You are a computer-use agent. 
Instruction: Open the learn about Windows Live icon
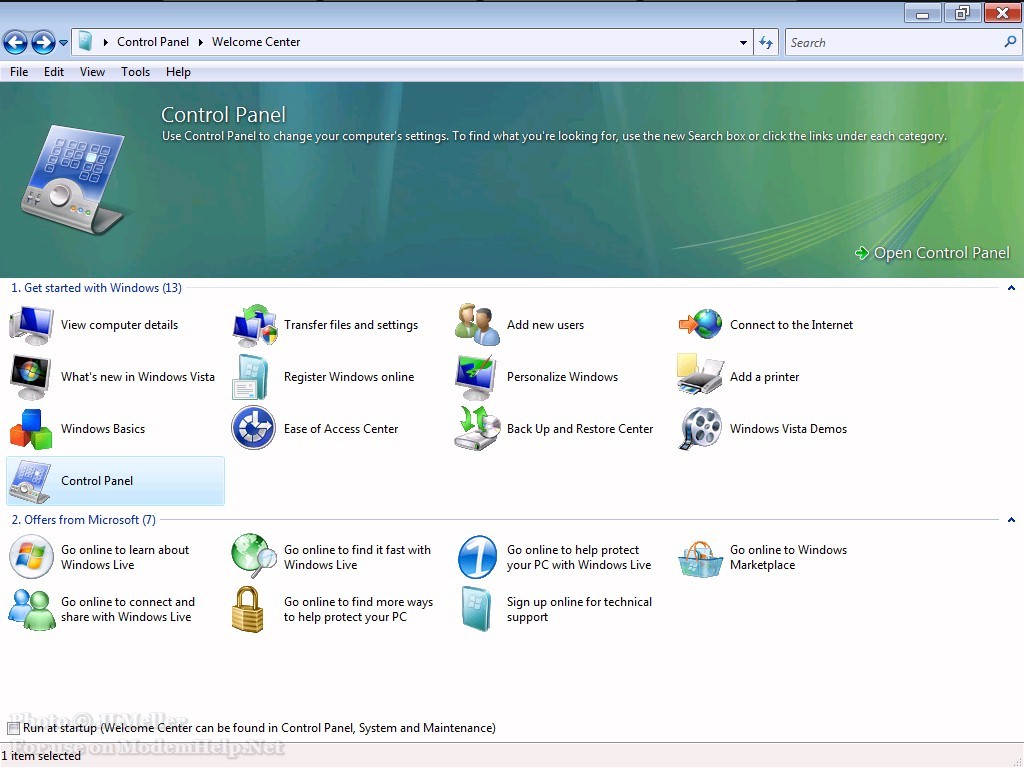(x=31, y=556)
